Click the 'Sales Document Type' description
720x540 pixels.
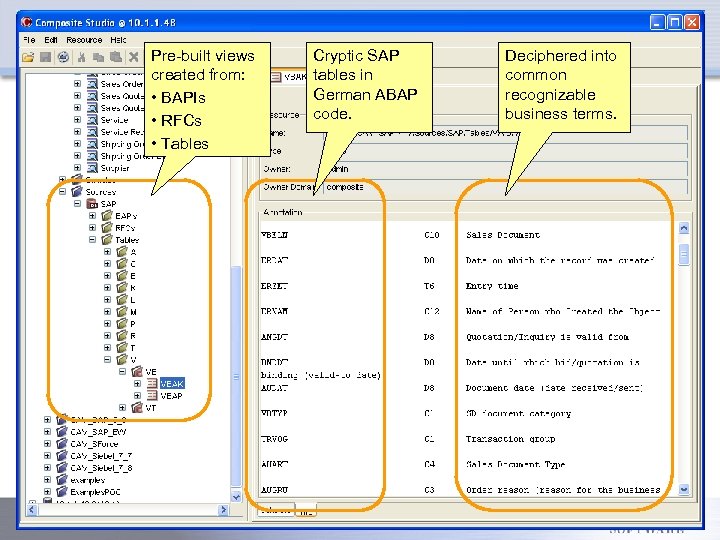pos(515,464)
